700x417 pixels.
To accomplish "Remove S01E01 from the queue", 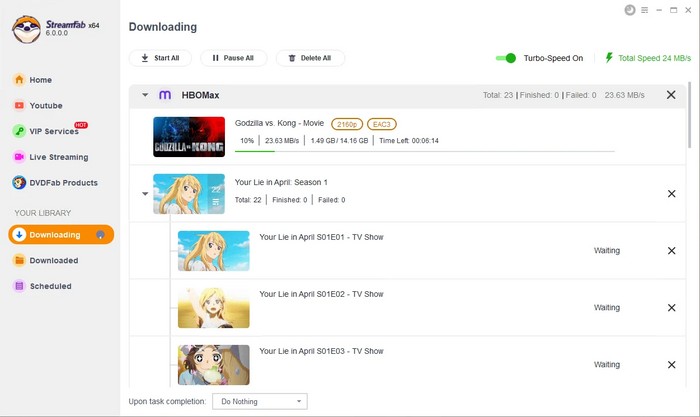I will point(671,251).
